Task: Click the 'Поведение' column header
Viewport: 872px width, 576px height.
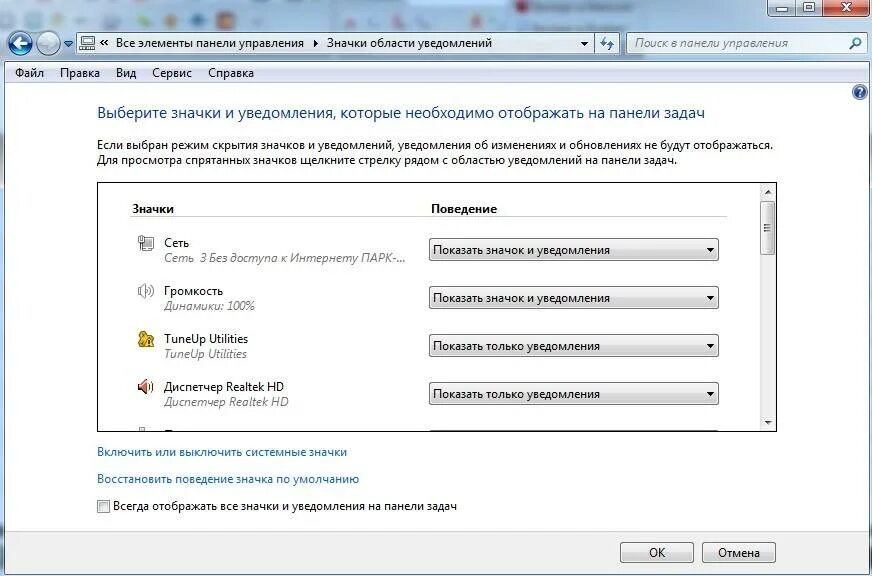Action: [464, 209]
